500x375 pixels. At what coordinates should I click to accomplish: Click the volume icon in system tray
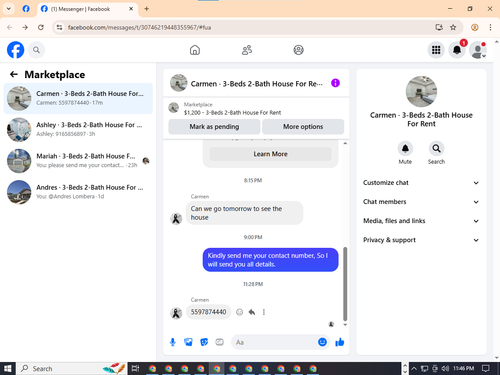point(445,368)
